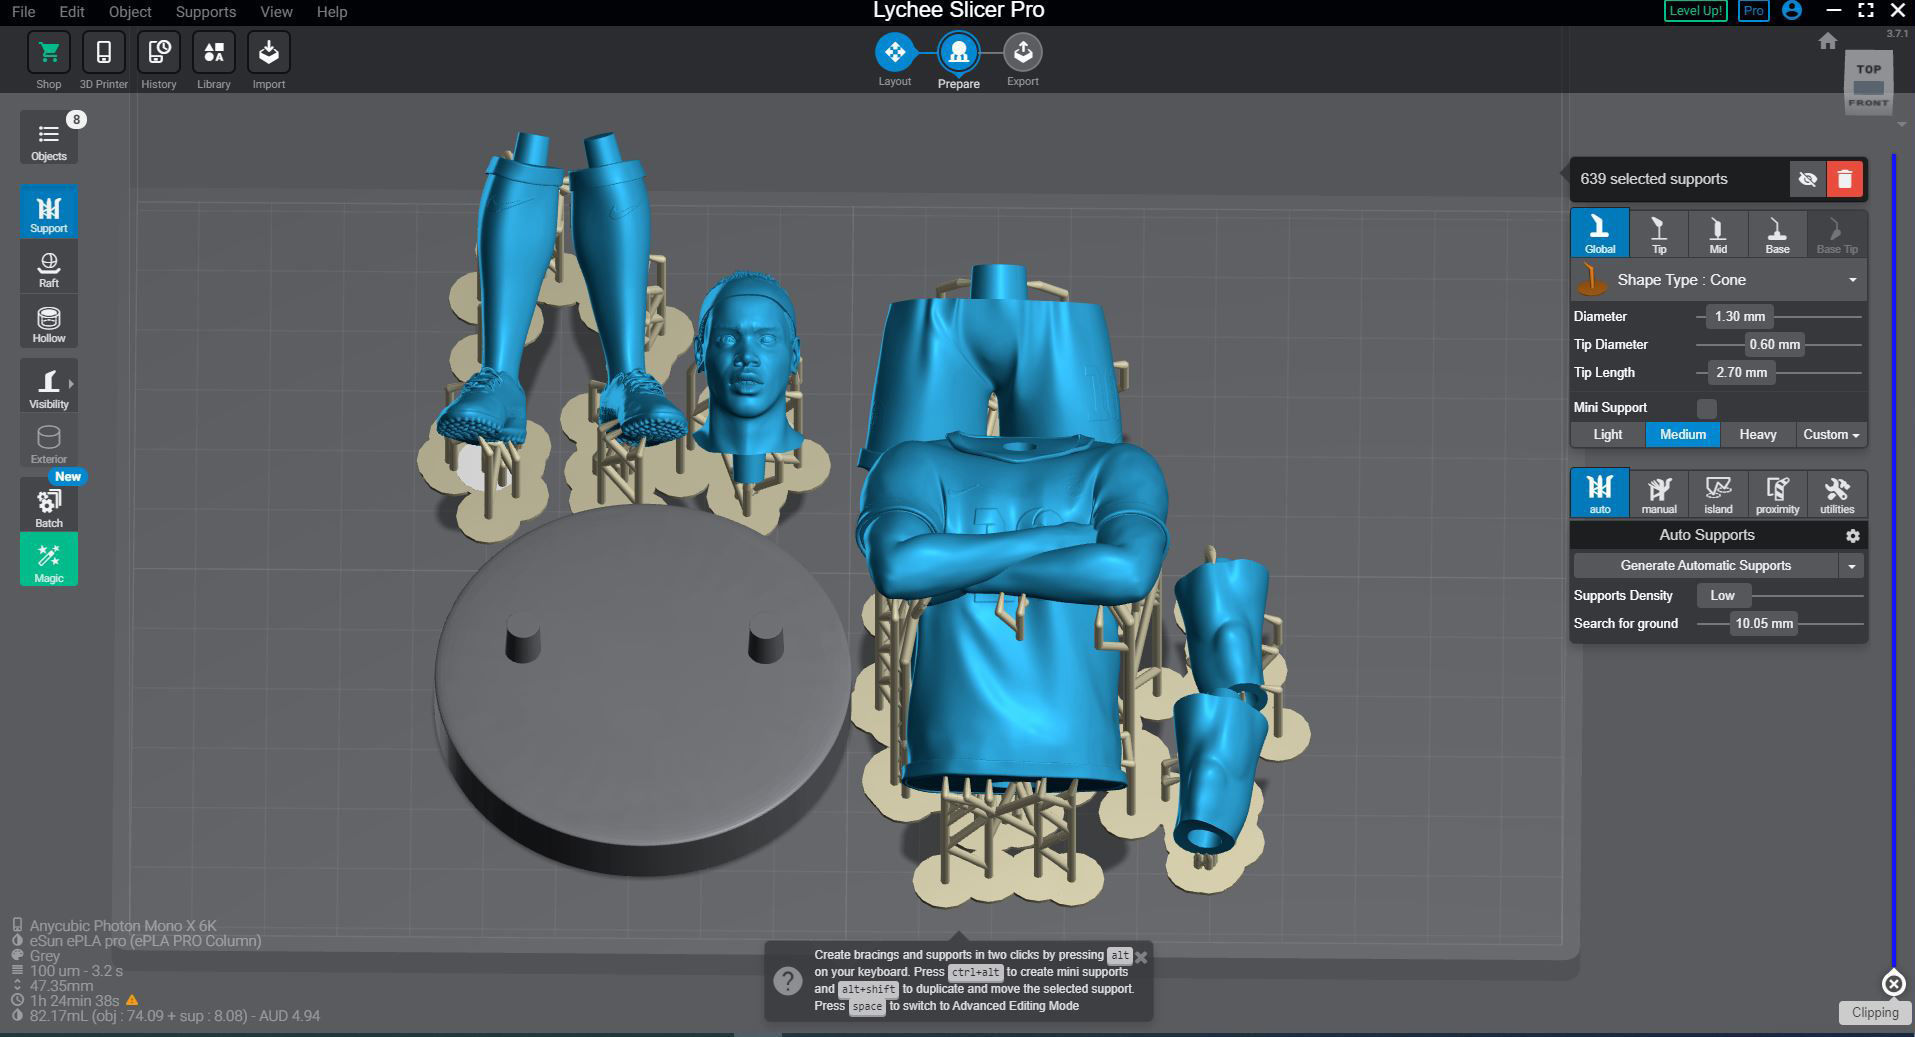This screenshot has width=1915, height=1037.
Task: Click Generate Automatic Supports button
Action: pos(1706,566)
